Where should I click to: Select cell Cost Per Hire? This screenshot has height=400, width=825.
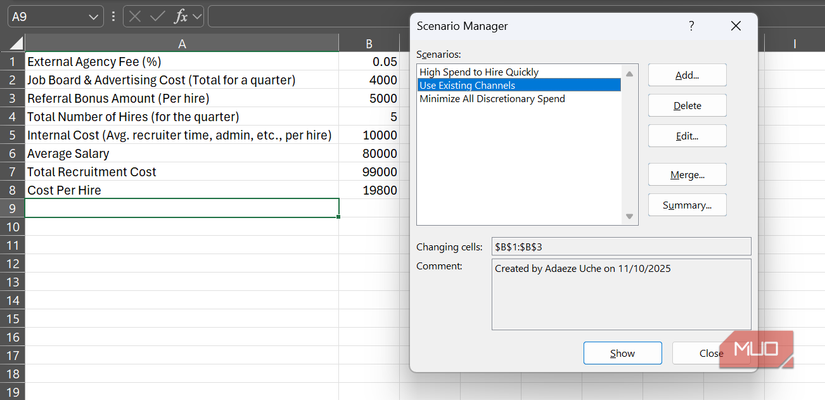pyautogui.click(x=182, y=190)
